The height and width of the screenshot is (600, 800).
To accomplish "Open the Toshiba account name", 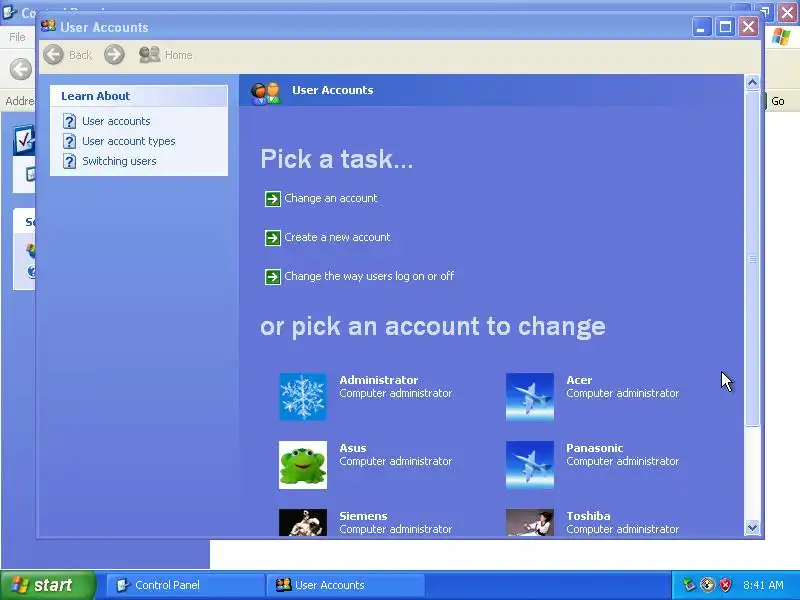I will point(588,516).
